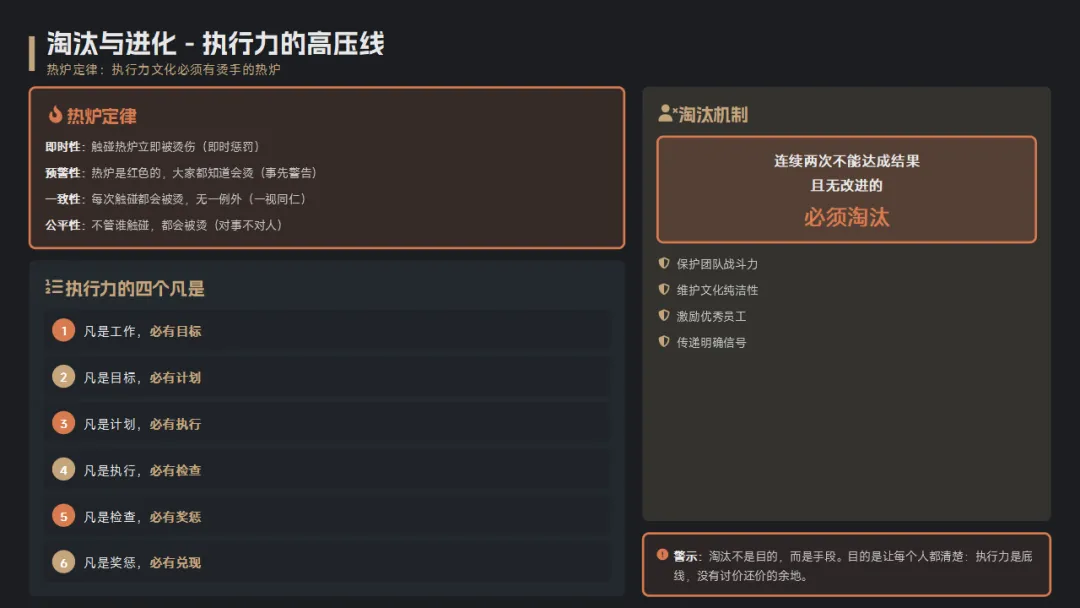Click the shield icon next to 保护团队战斗力
Screen dimensions: 1080x608
664,263
